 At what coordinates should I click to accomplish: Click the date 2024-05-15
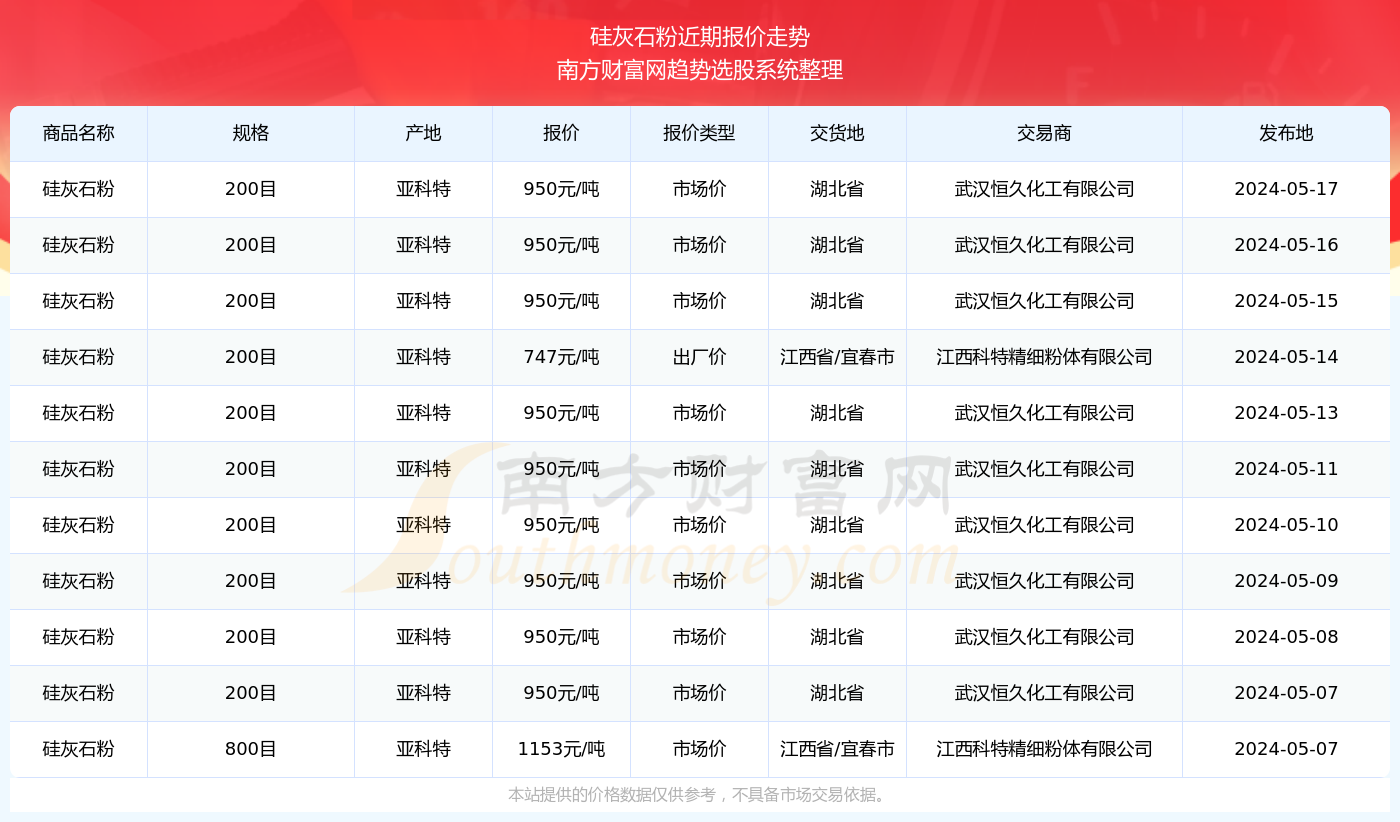click(x=1286, y=301)
